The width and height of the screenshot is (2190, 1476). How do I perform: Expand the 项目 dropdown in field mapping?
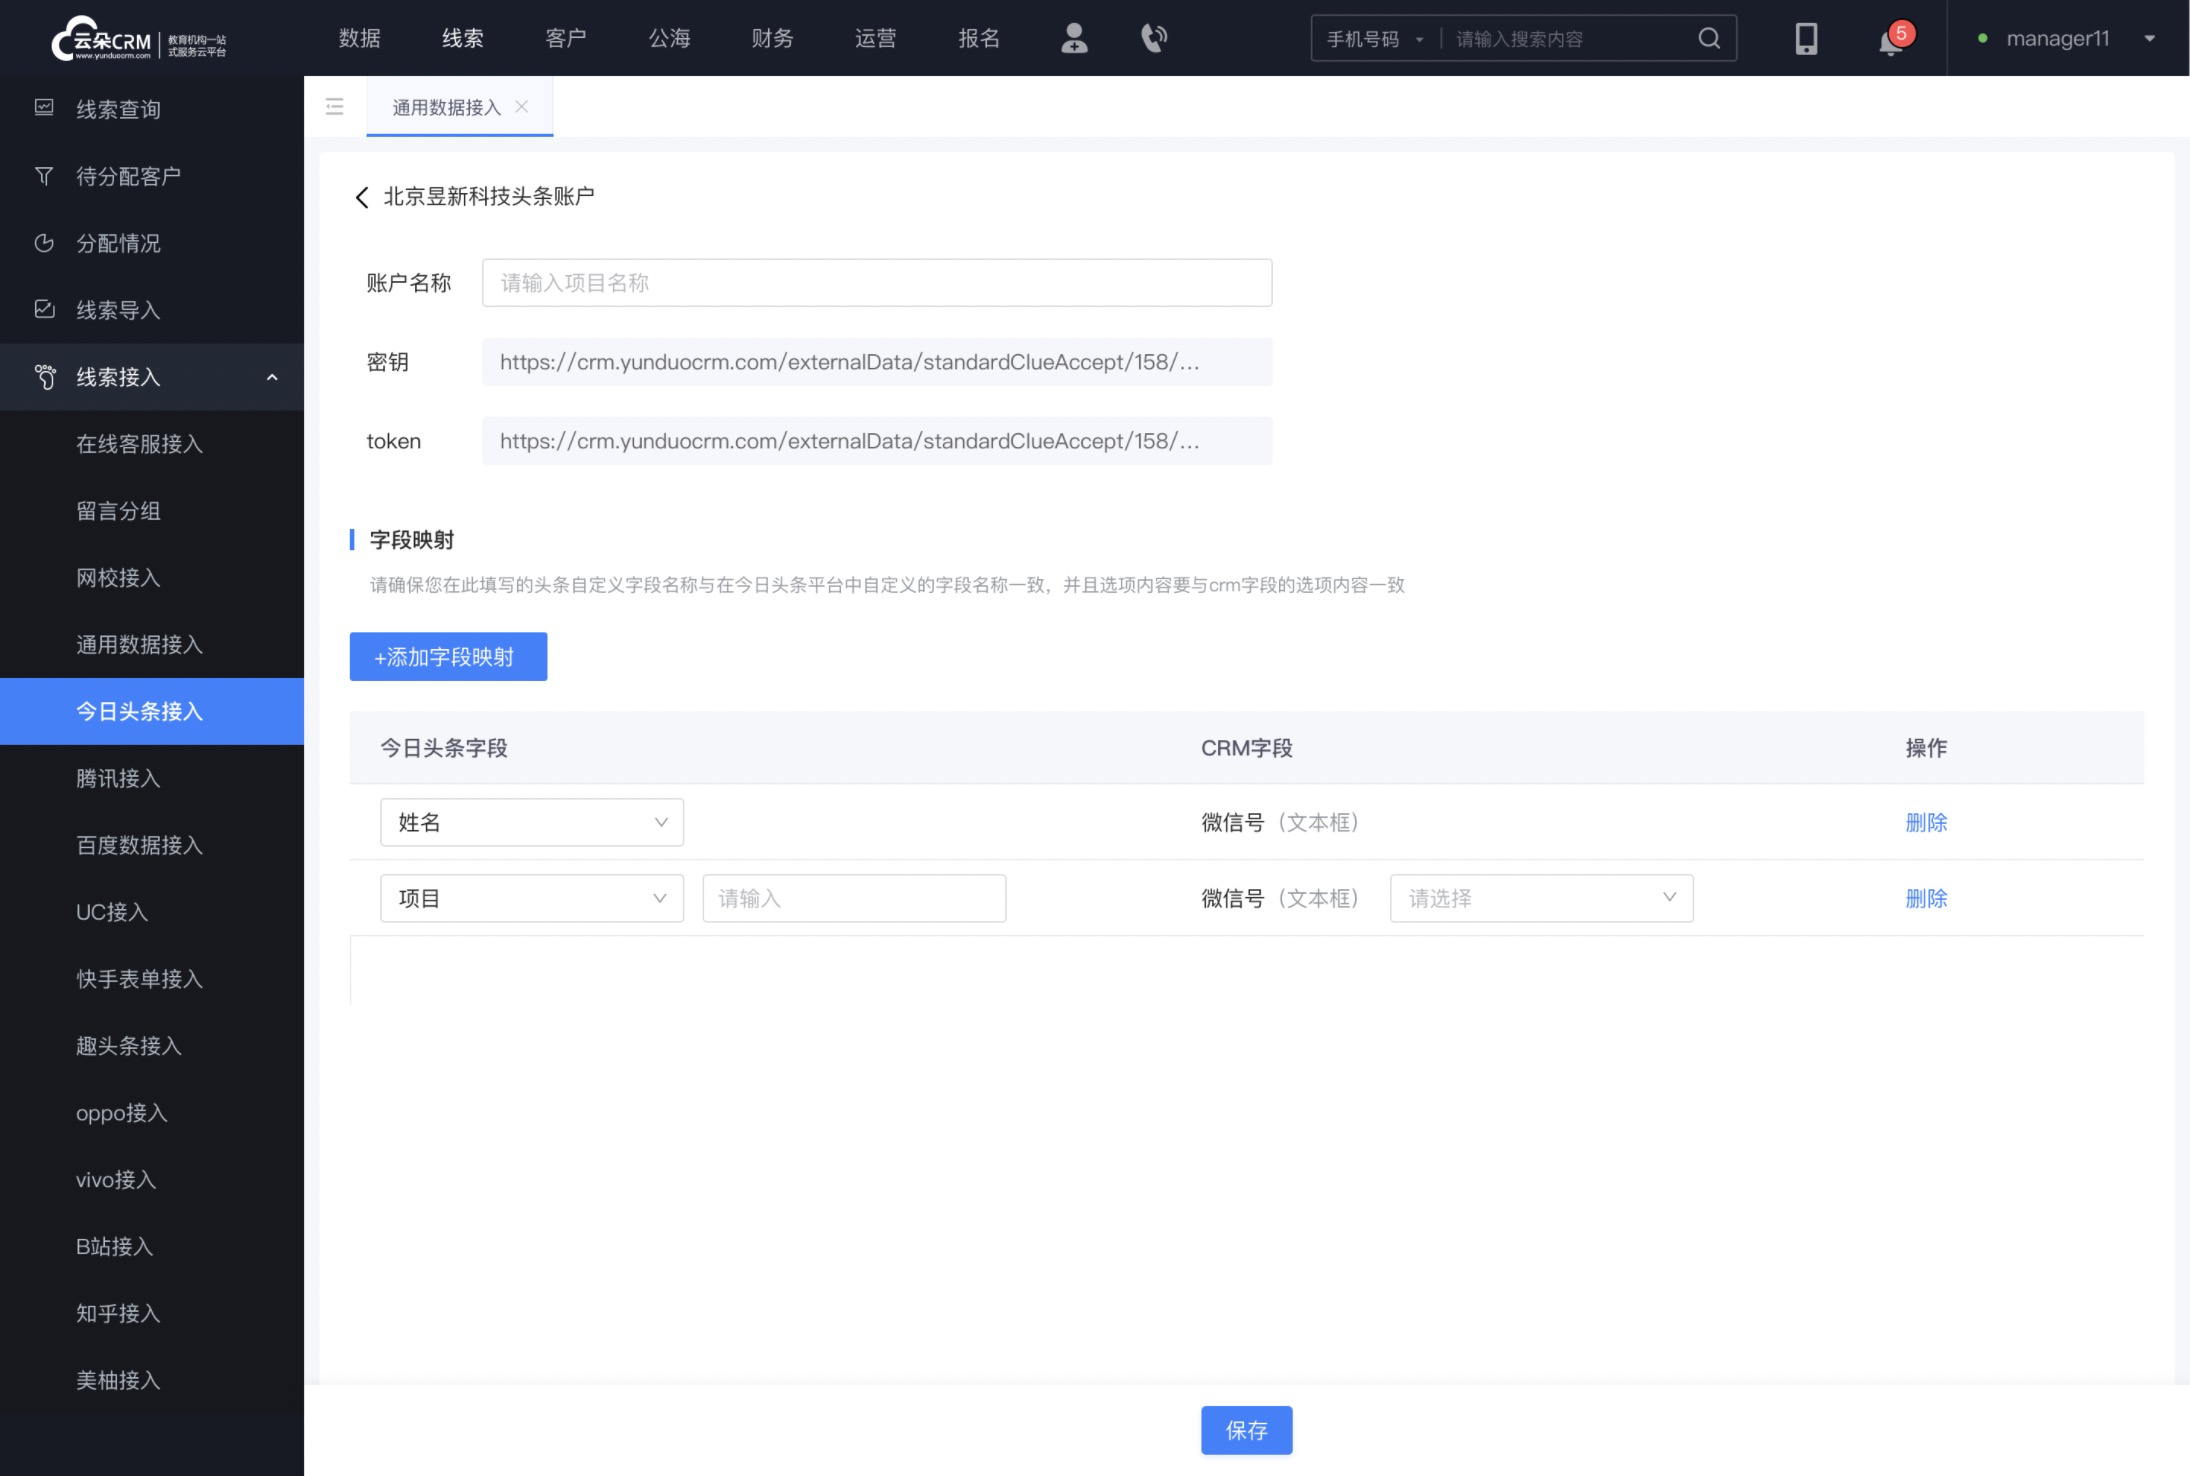click(x=527, y=898)
